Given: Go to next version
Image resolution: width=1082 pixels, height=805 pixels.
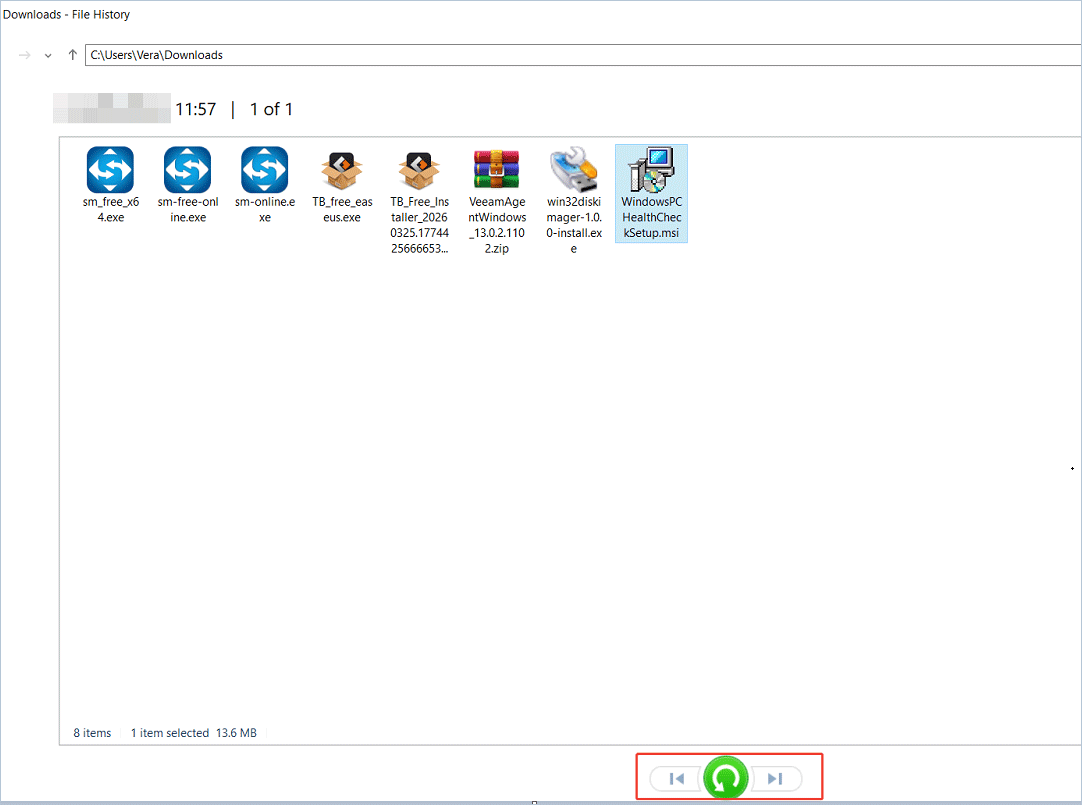Looking at the screenshot, I should tap(776, 779).
